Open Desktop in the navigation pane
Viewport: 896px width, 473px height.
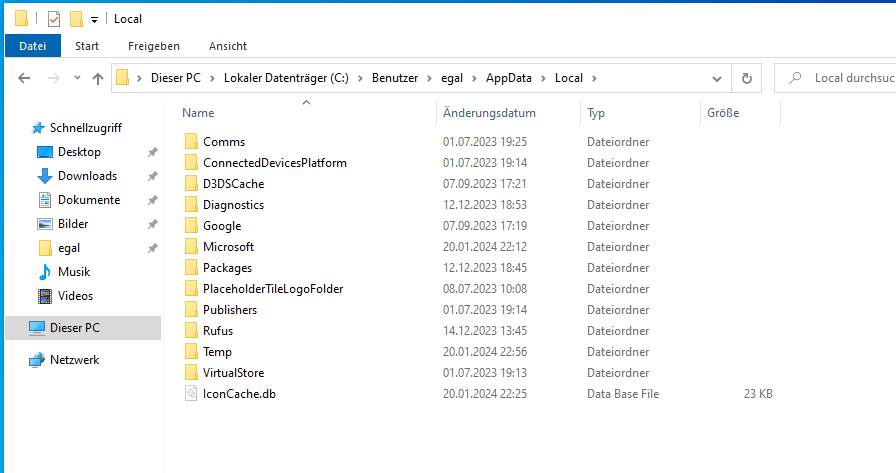(79, 152)
